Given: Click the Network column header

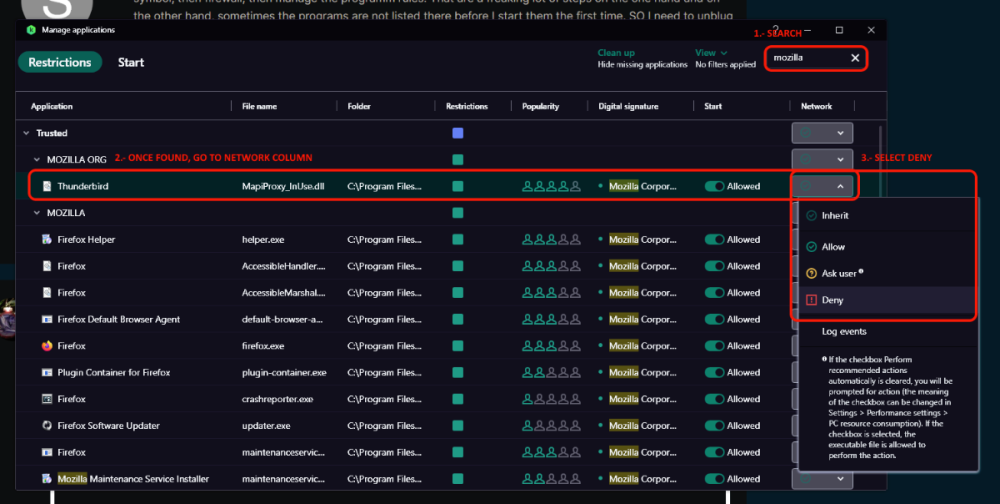Looking at the screenshot, I should 816,107.
